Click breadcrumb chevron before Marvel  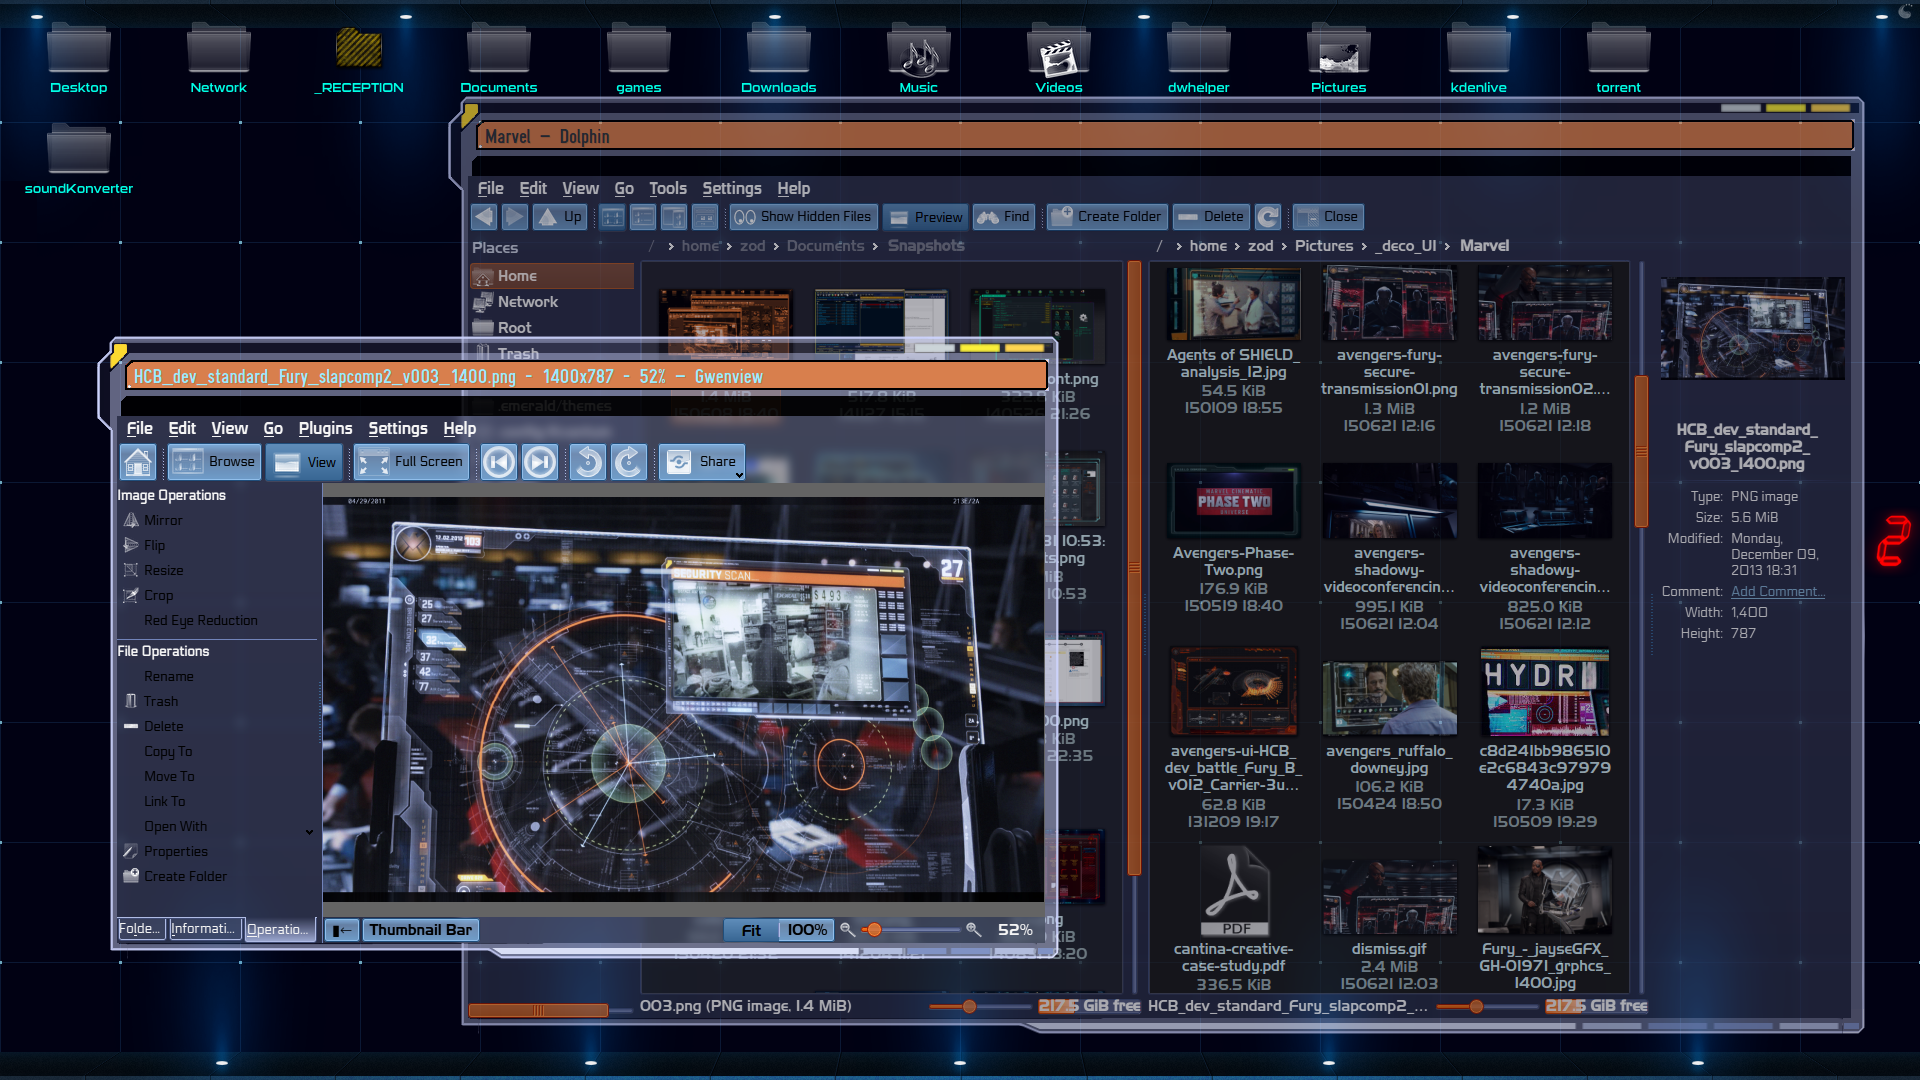point(1445,246)
